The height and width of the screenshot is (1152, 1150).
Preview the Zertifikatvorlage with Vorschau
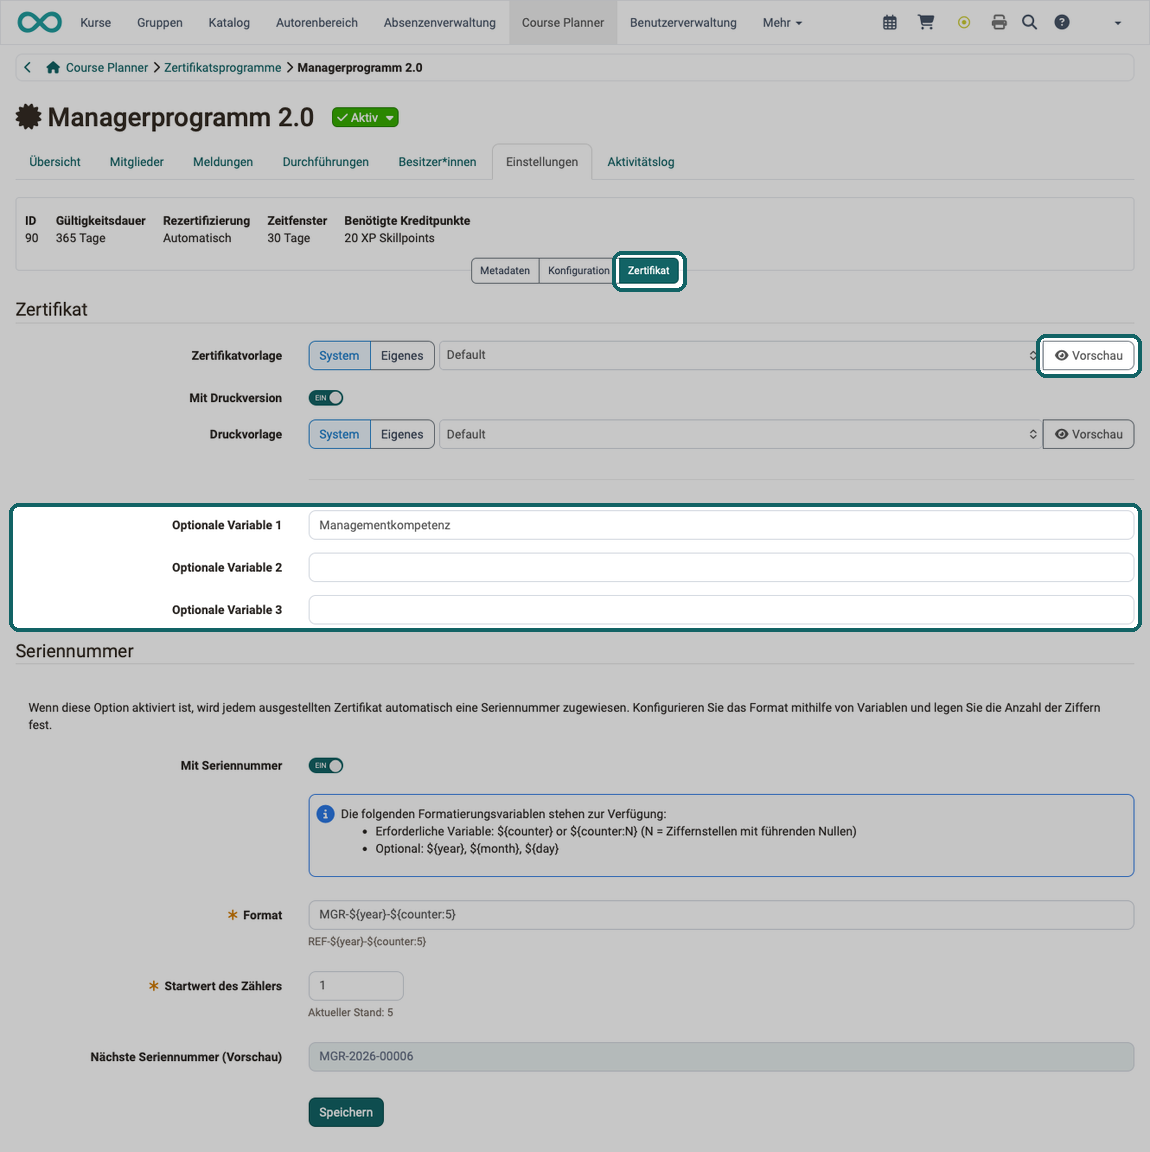tap(1088, 356)
